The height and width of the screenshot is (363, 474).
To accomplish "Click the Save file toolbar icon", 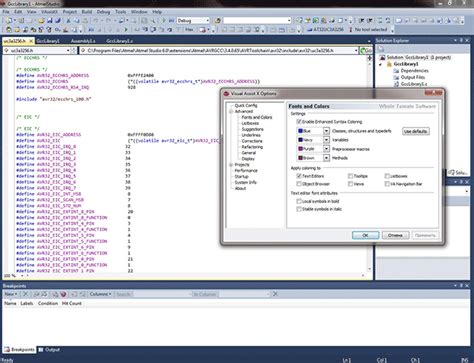I will point(50,21).
